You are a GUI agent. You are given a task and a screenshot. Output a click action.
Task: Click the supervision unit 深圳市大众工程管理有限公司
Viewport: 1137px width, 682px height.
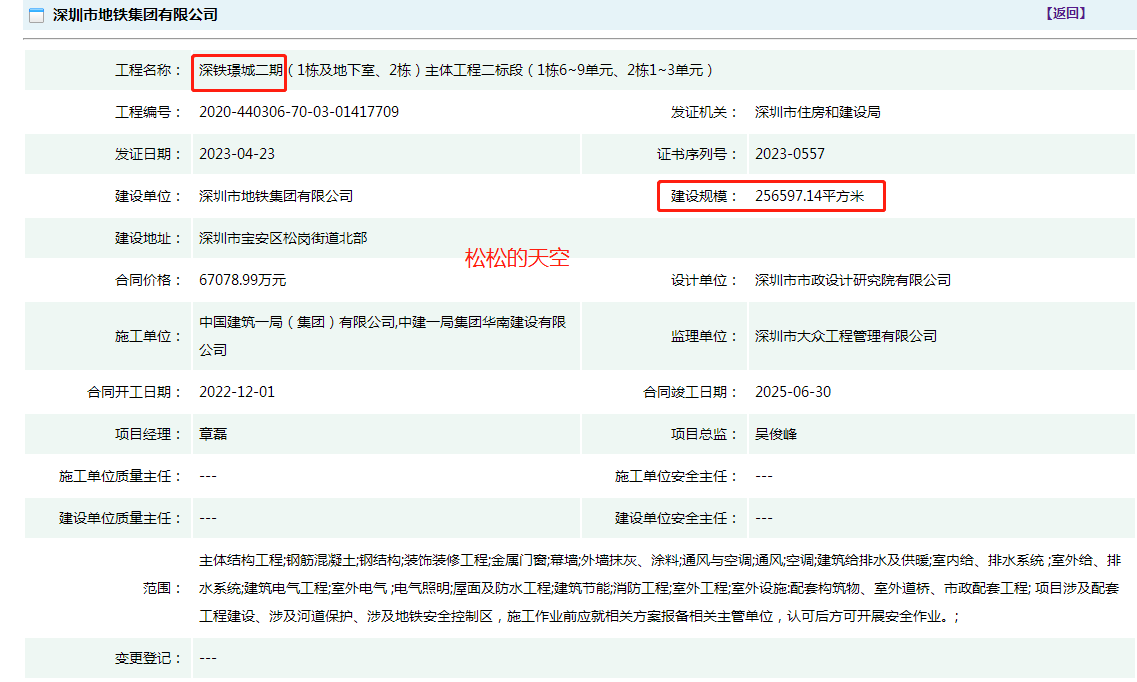click(x=846, y=336)
